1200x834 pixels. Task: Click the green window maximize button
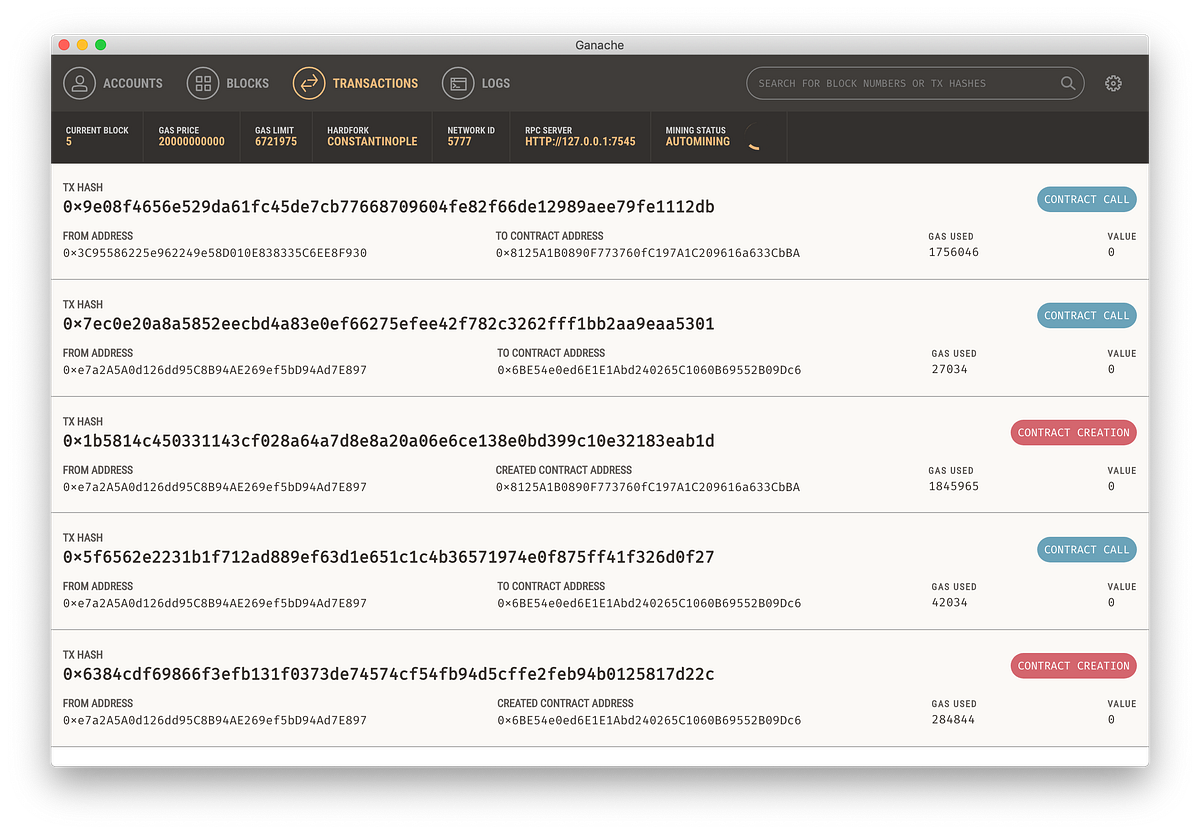pyautogui.click(x=100, y=45)
